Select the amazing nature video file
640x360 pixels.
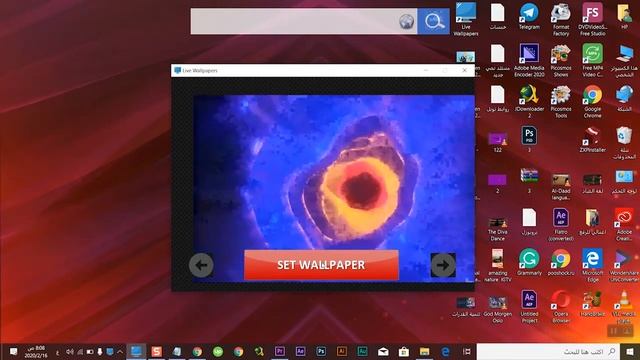(497, 265)
